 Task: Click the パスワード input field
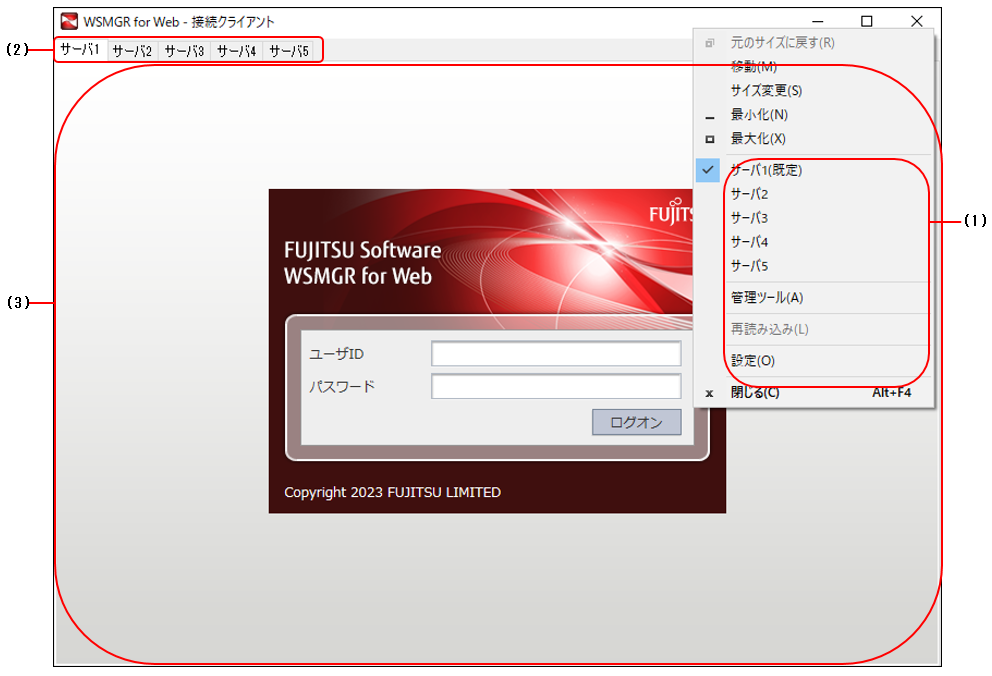pos(556,386)
